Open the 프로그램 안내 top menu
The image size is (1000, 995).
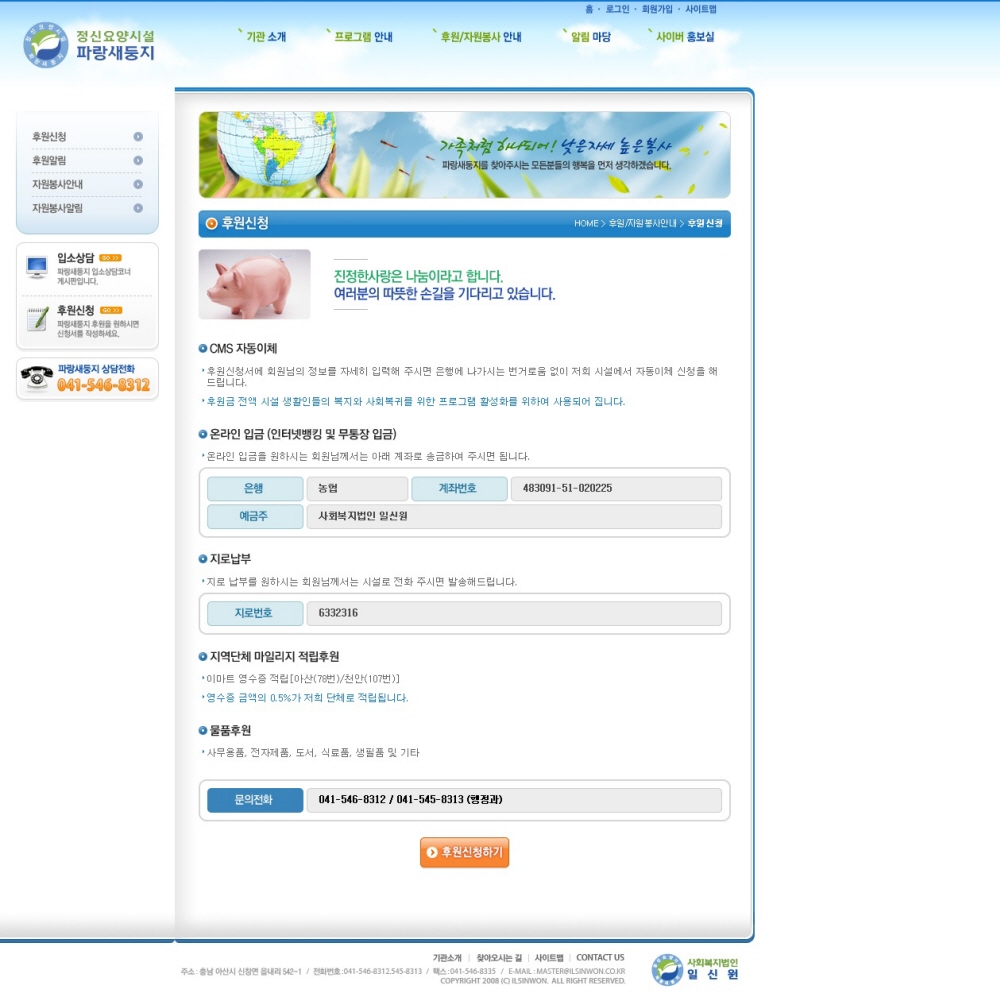362,37
